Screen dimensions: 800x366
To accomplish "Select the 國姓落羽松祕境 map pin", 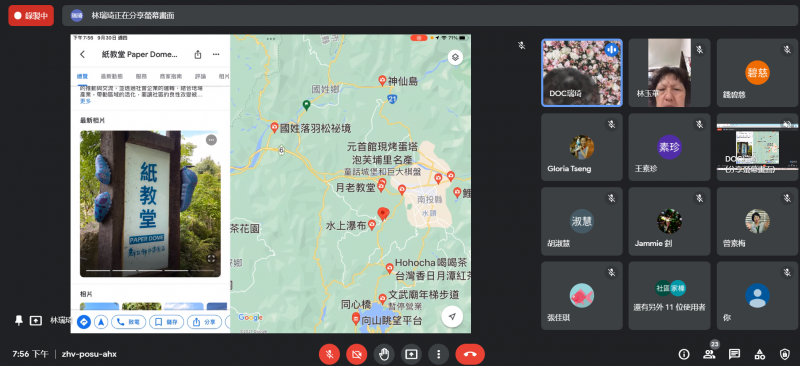I will coord(274,127).
